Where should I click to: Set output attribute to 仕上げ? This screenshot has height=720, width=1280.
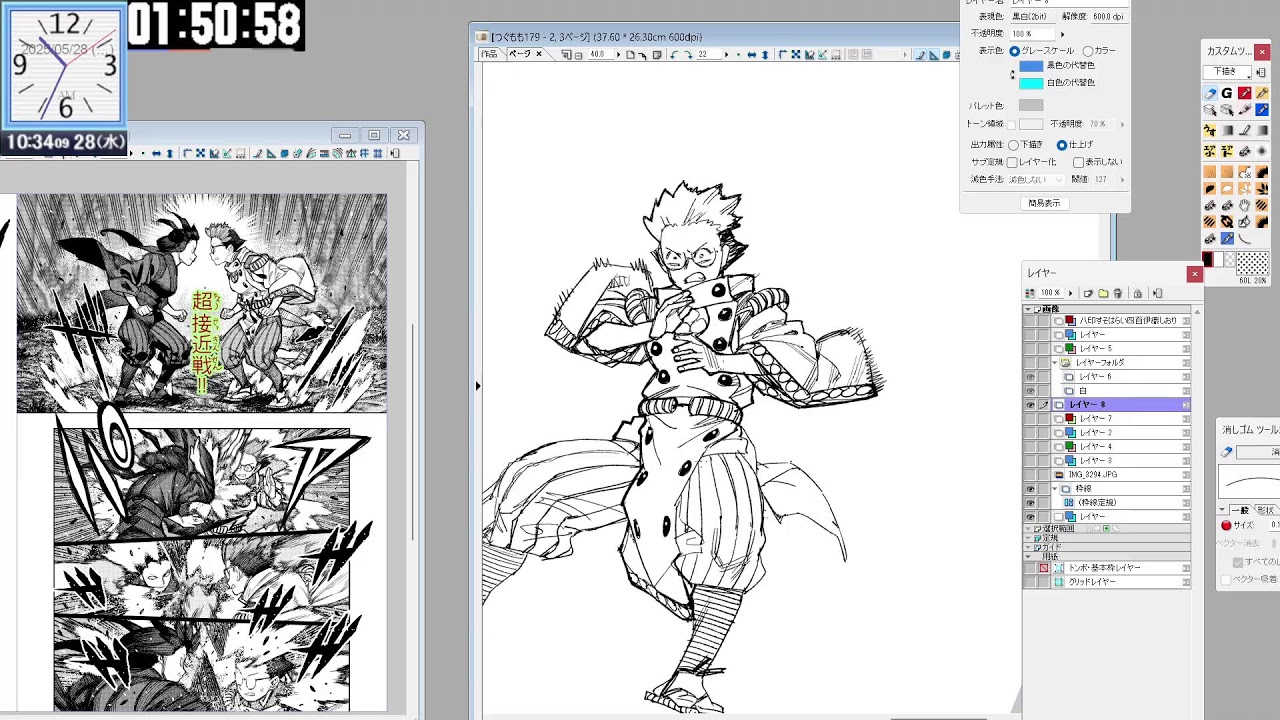point(1061,145)
